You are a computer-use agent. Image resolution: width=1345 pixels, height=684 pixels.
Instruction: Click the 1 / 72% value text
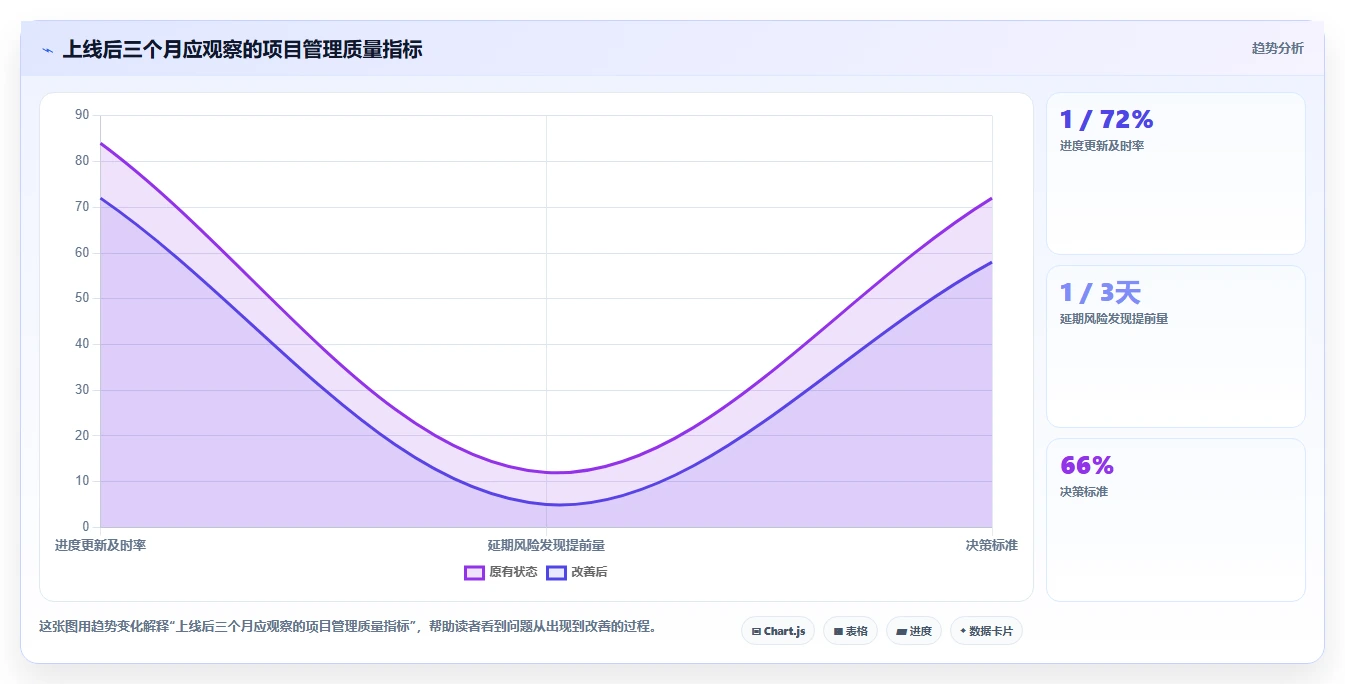click(x=1106, y=119)
